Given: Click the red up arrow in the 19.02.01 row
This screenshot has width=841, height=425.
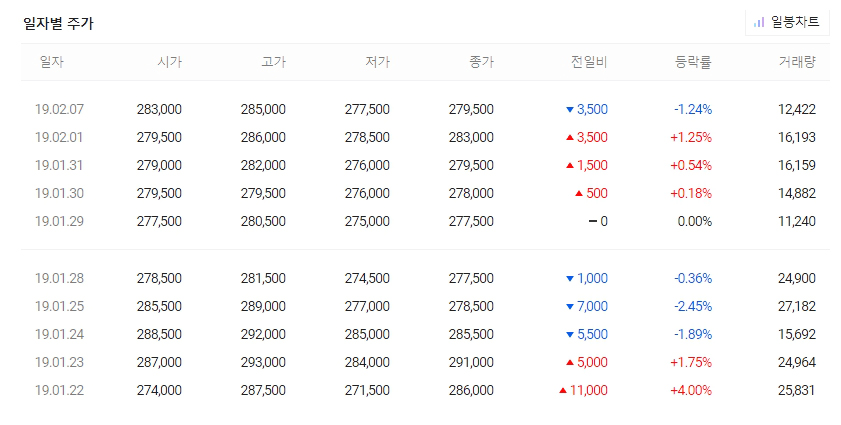Looking at the screenshot, I should click(x=570, y=137).
